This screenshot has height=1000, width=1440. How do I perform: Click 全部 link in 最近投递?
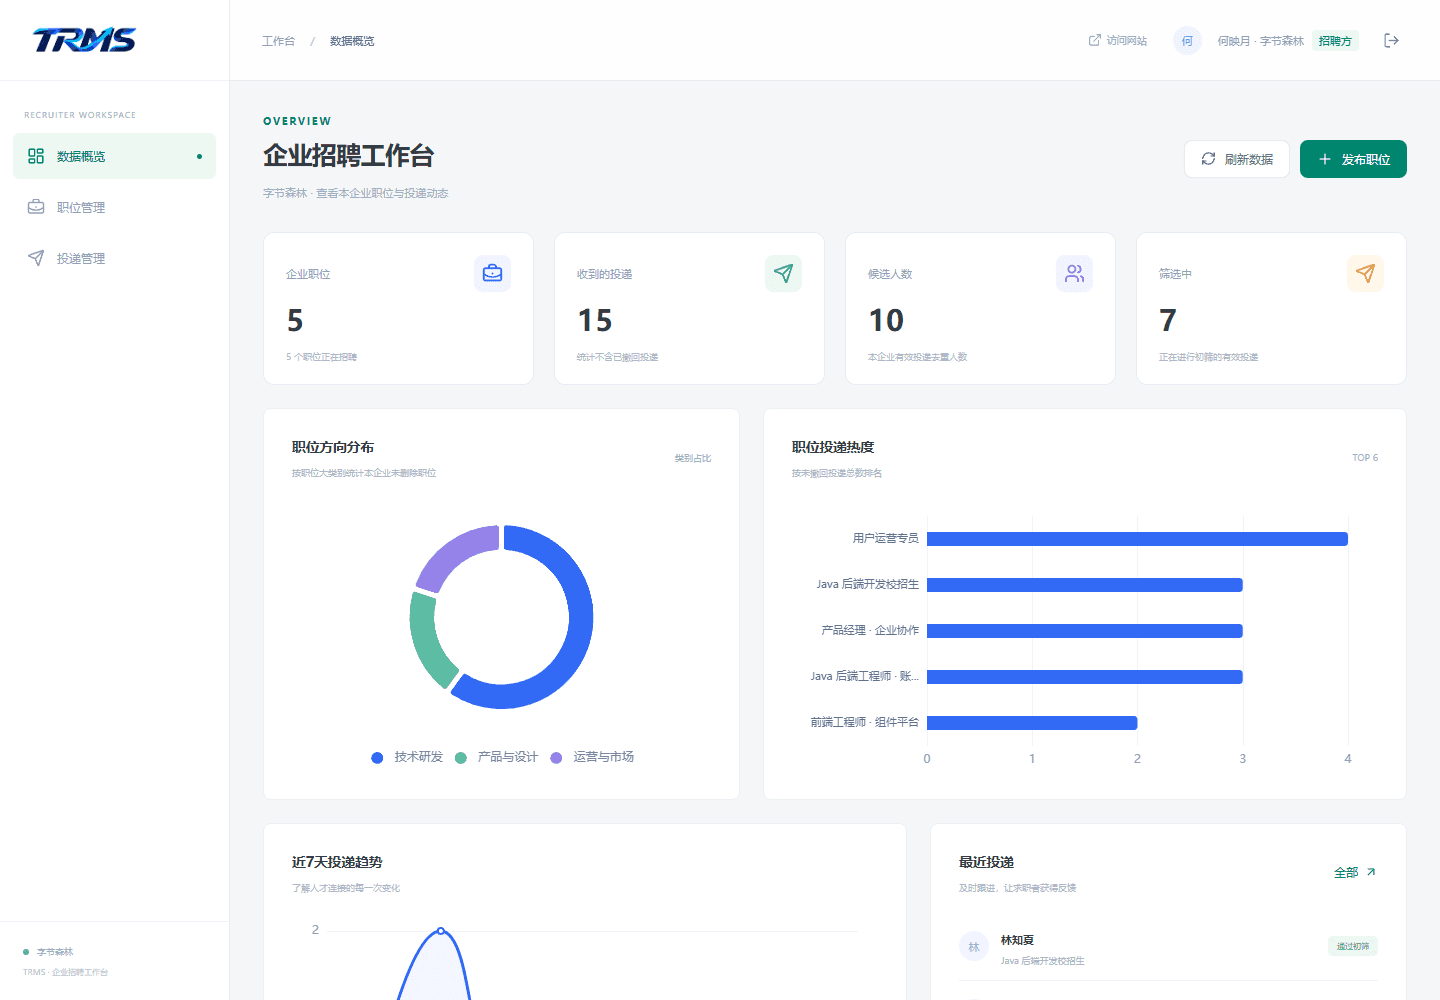(x=1355, y=872)
